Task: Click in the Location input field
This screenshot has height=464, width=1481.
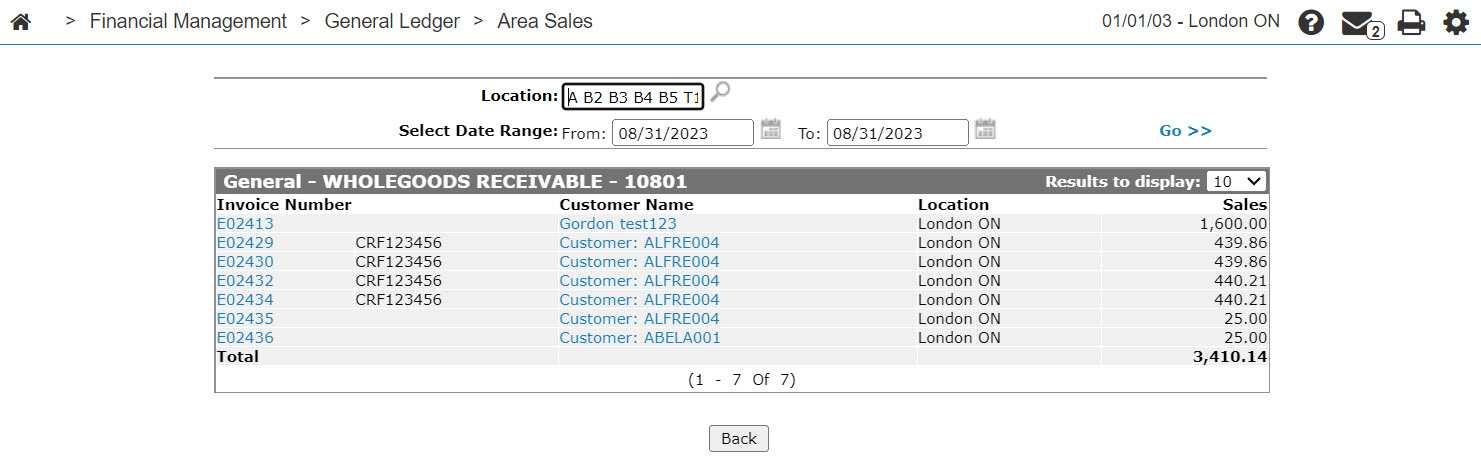Action: [x=633, y=96]
